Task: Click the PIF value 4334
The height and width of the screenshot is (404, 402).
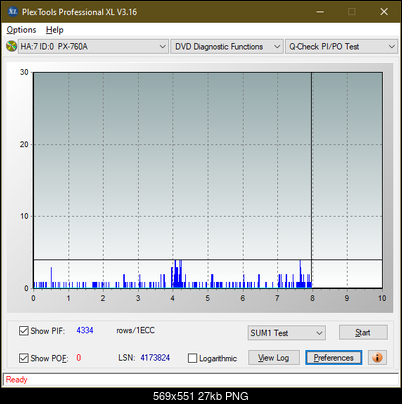Action: coord(85,330)
